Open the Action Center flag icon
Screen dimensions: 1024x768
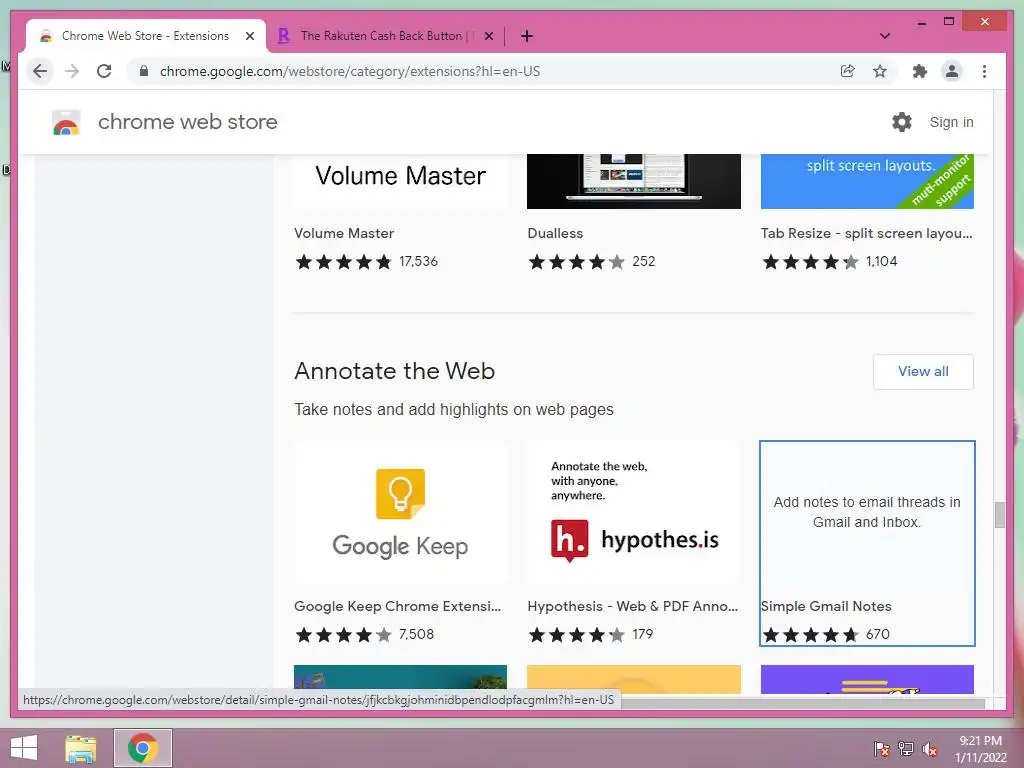coord(882,748)
